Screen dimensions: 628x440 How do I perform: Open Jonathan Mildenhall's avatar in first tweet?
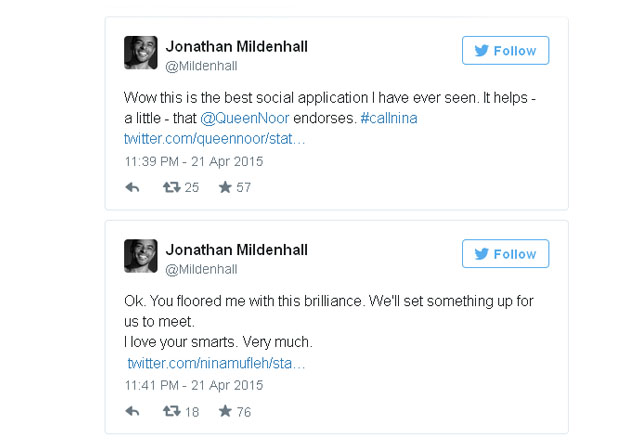pos(141,52)
